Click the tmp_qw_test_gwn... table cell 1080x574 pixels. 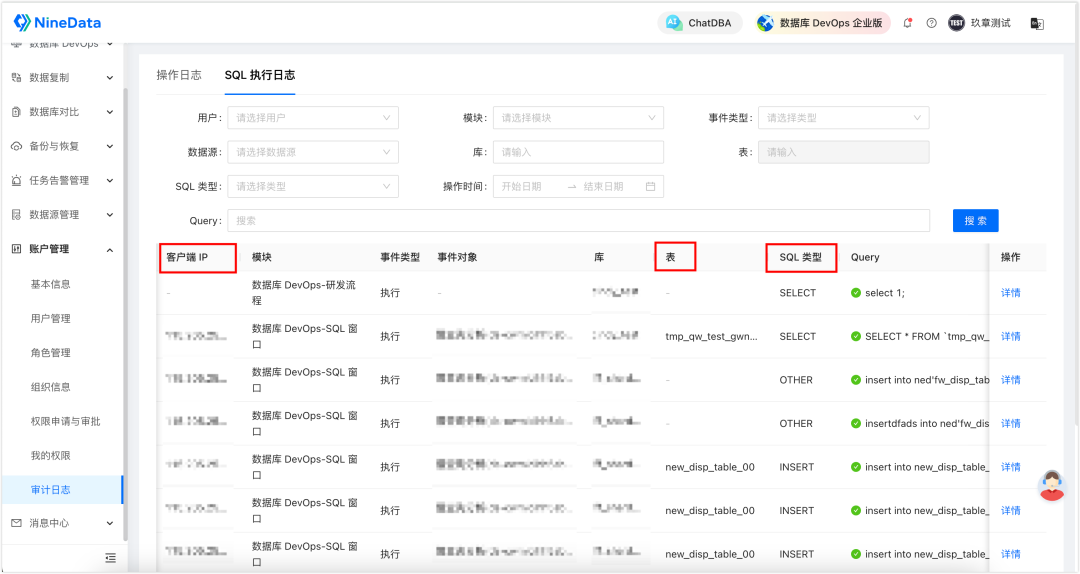click(711, 336)
